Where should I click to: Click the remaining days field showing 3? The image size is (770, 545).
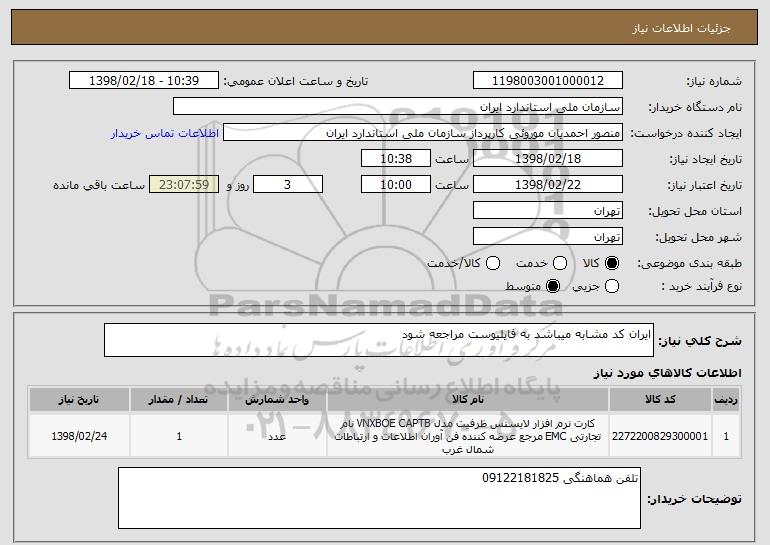click(x=288, y=185)
